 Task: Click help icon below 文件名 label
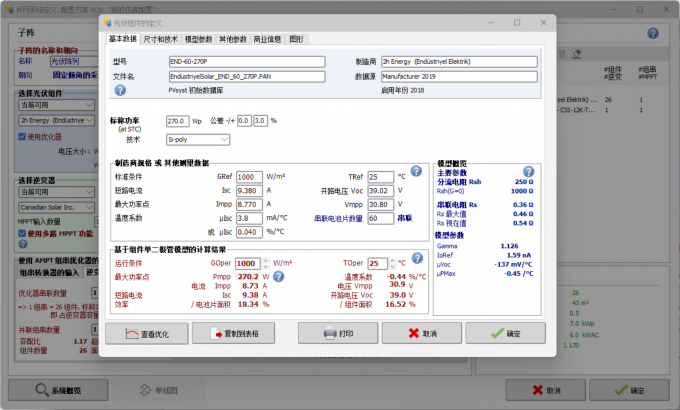pyautogui.click(x=120, y=90)
